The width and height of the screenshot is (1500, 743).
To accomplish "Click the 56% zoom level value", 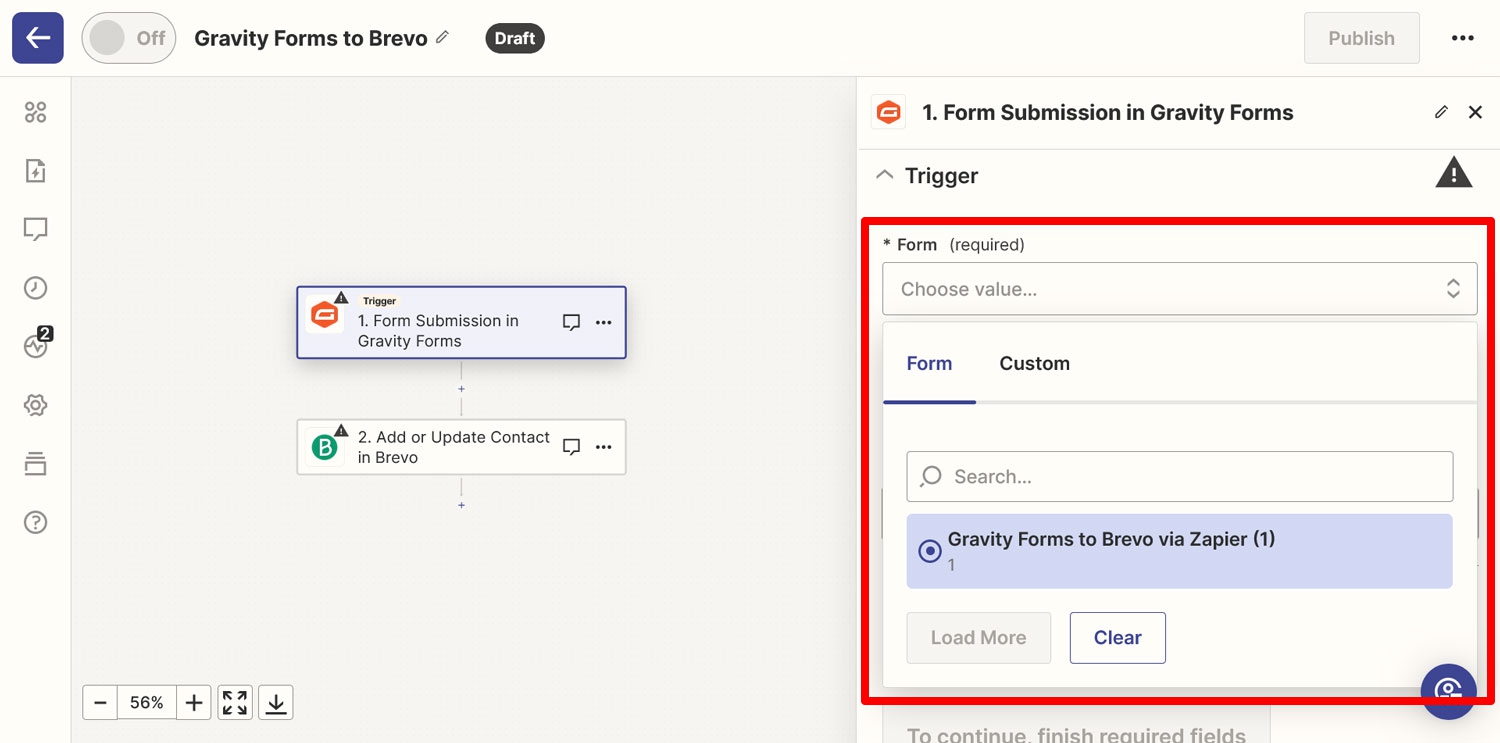I will click(x=147, y=703).
